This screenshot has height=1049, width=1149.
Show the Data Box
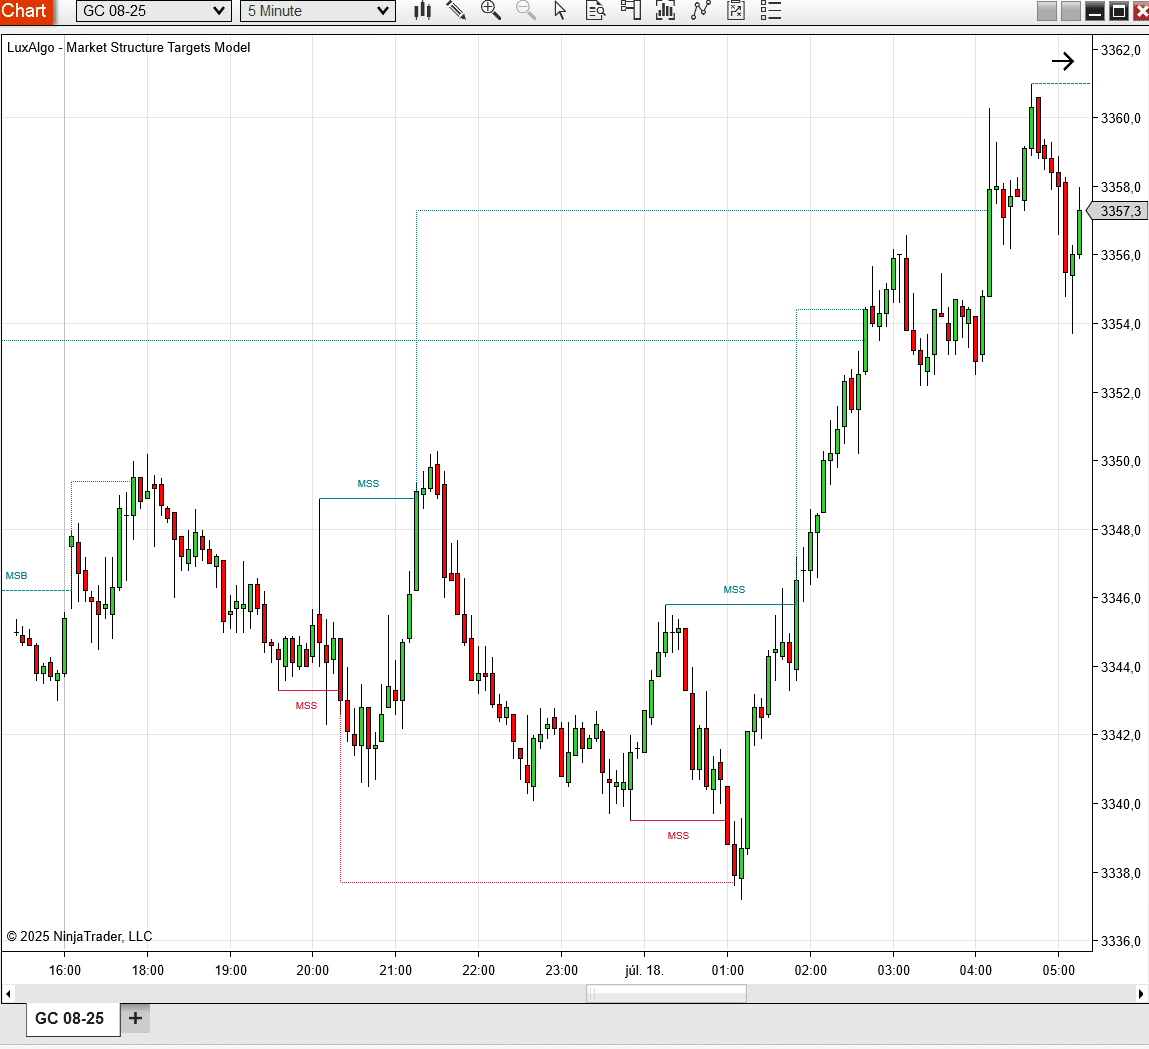tap(596, 11)
